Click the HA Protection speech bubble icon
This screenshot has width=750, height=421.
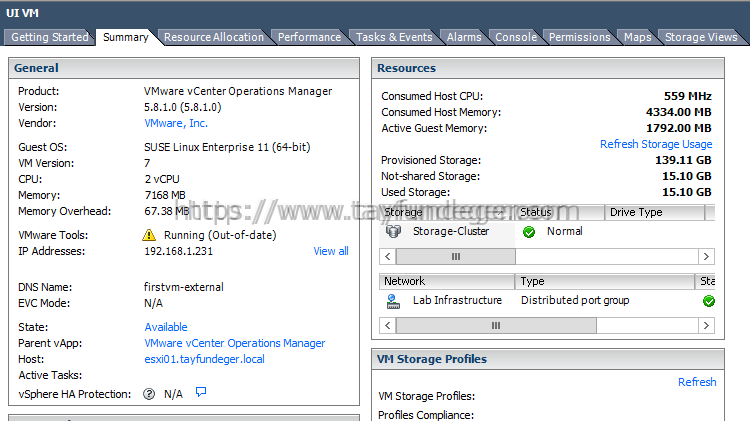point(201,392)
